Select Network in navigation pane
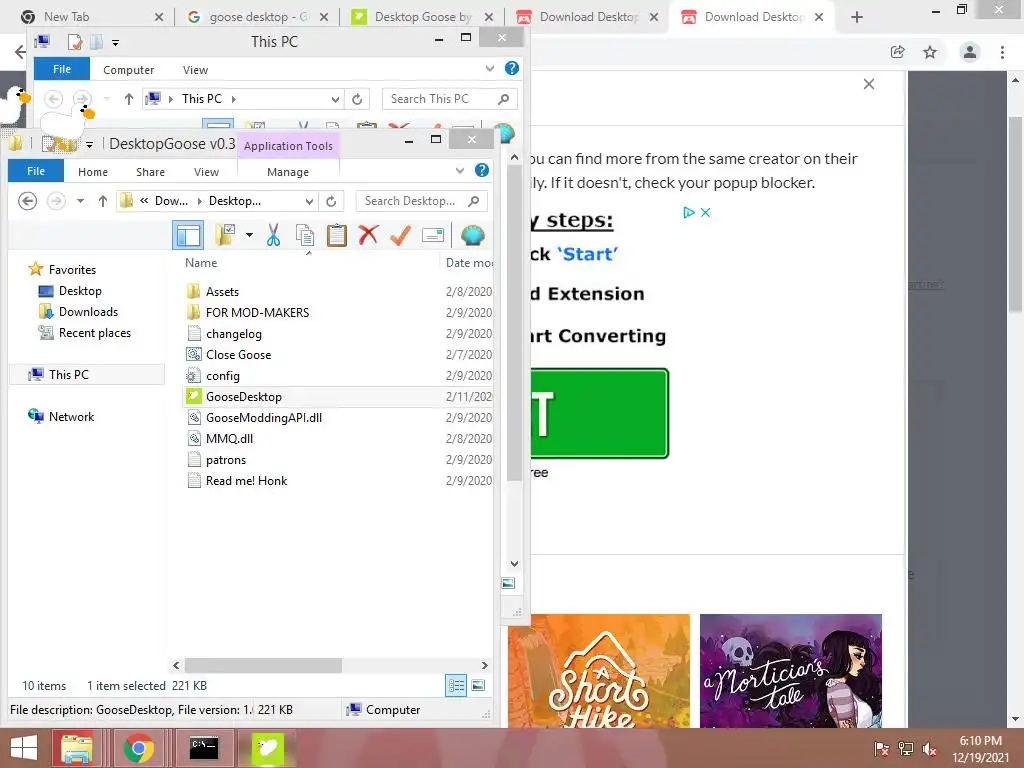Viewport: 1024px width, 768px height. click(x=71, y=416)
